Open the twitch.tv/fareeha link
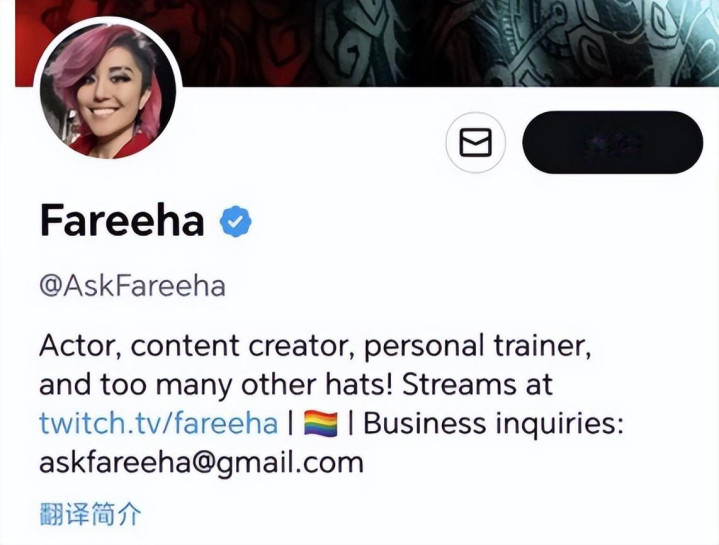 159,423
